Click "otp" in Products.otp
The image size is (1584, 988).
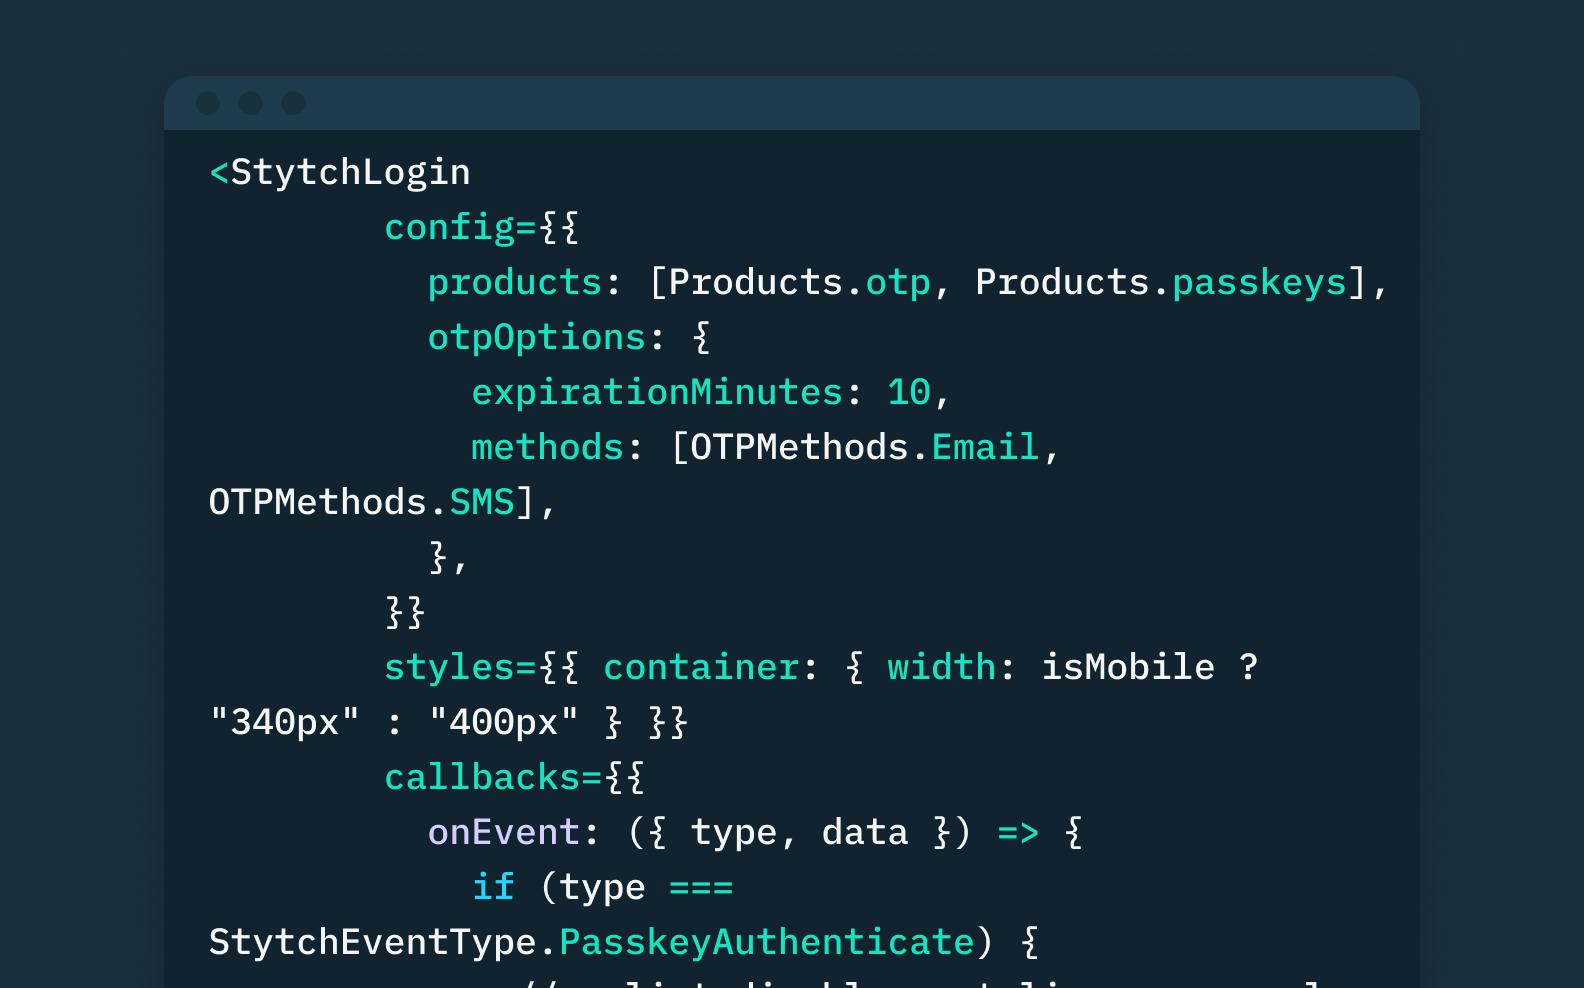tap(898, 284)
